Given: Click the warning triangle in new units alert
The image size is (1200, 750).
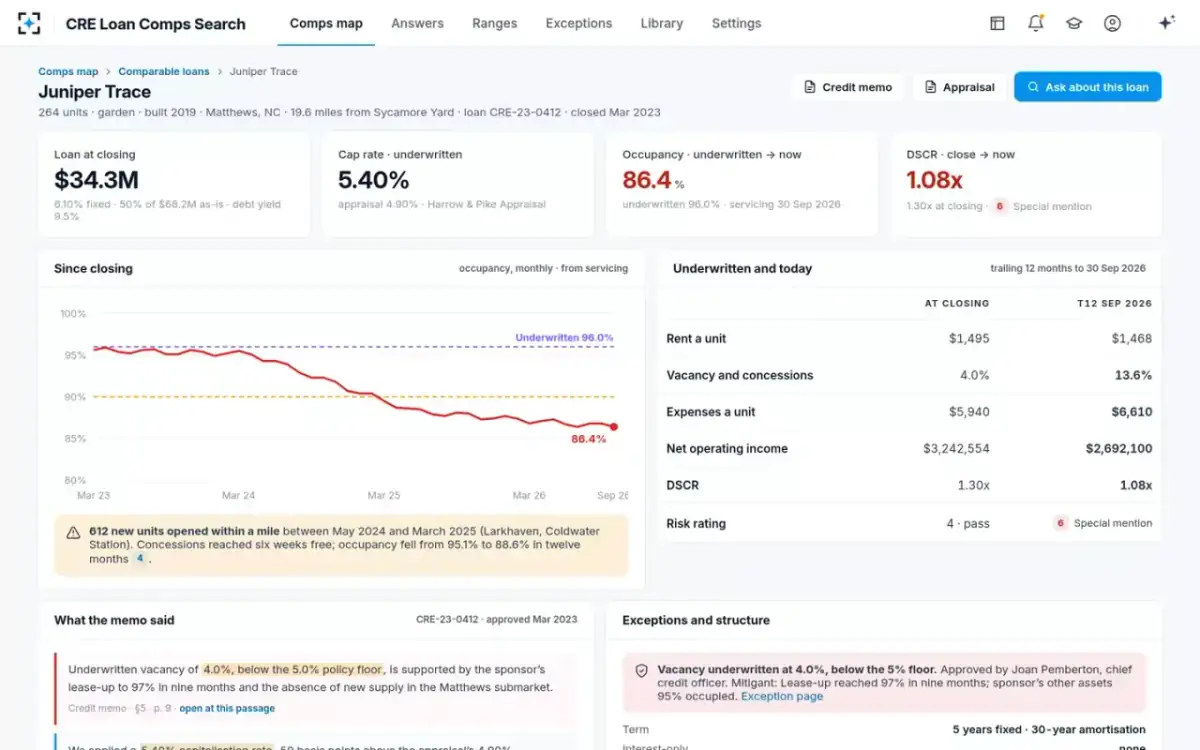Looking at the screenshot, I should click(73, 533).
